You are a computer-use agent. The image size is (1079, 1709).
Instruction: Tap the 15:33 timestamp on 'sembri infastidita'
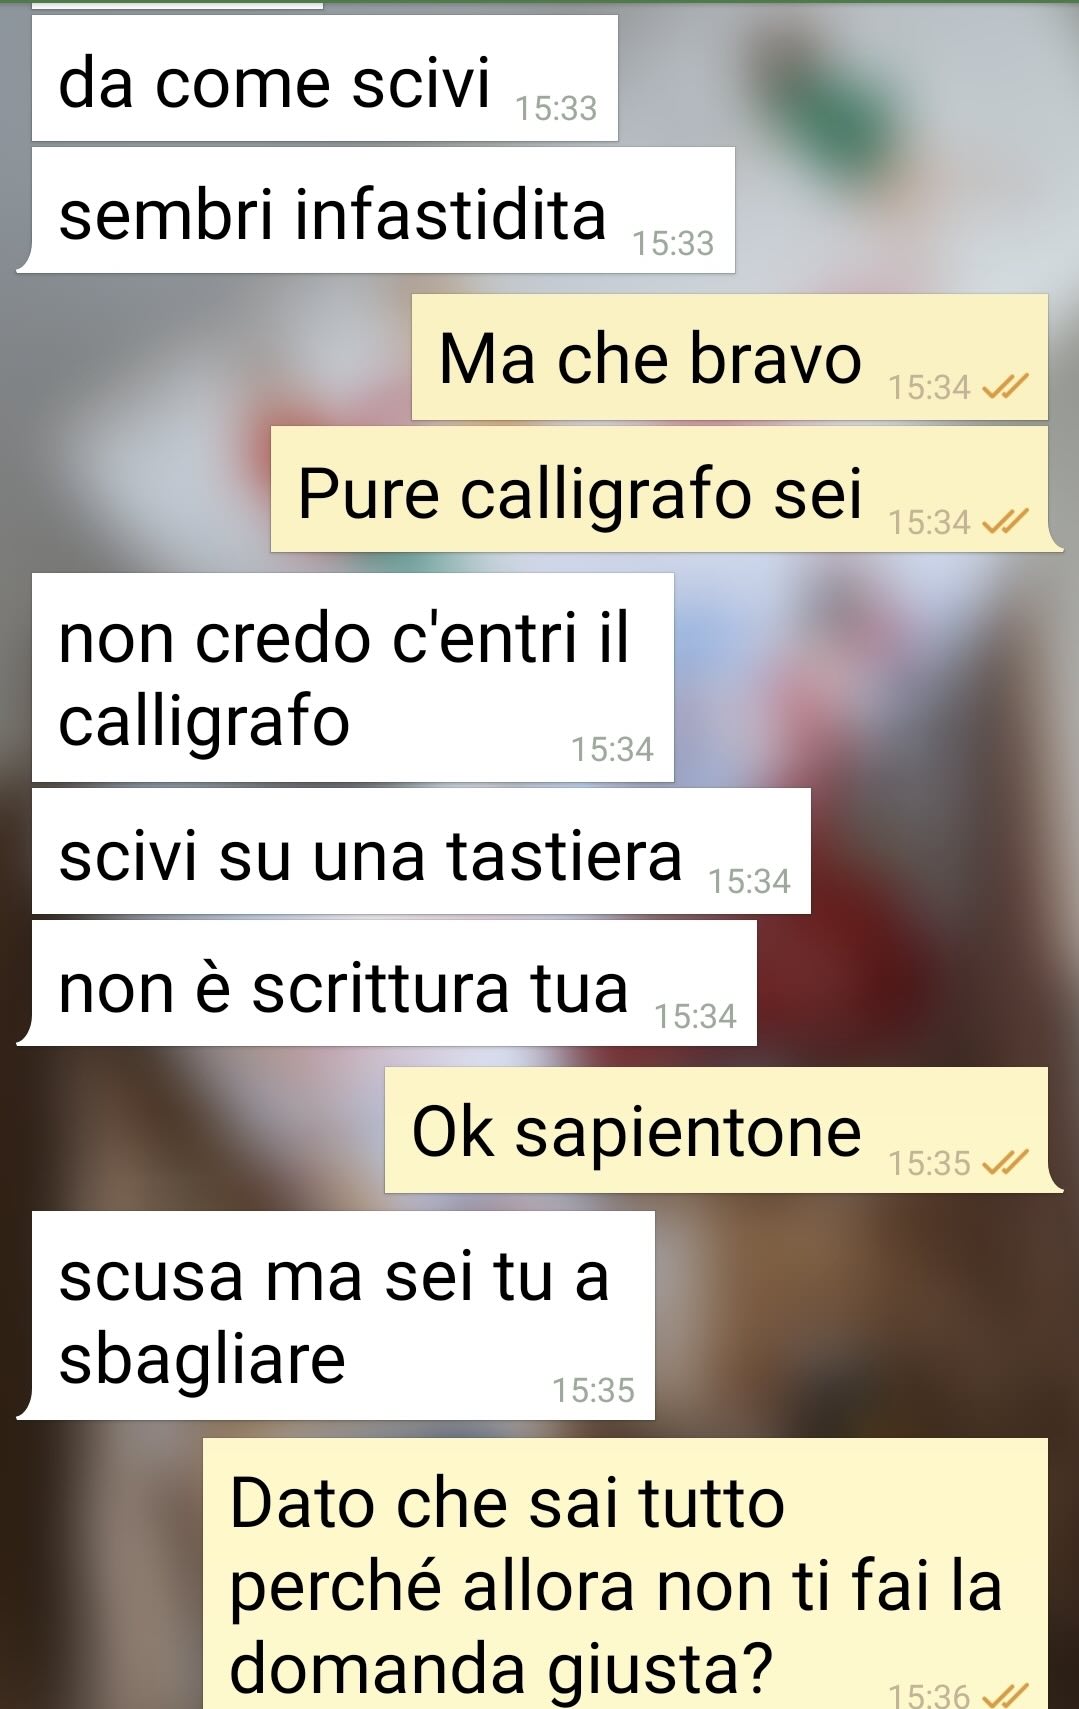(673, 243)
